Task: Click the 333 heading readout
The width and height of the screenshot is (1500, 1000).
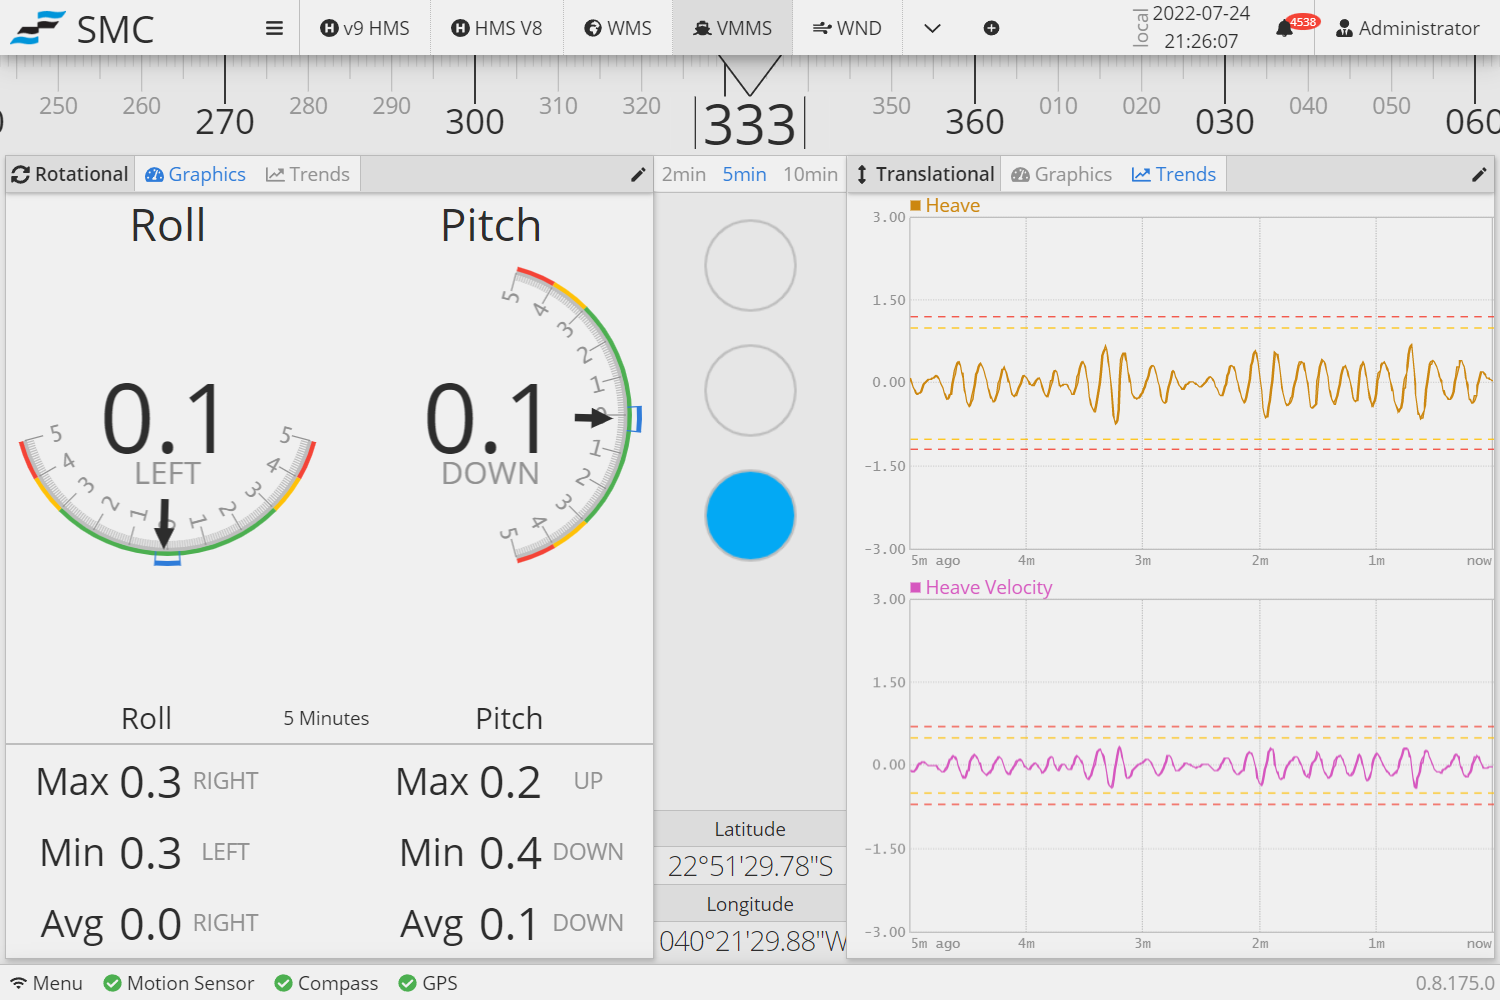Action: (750, 124)
